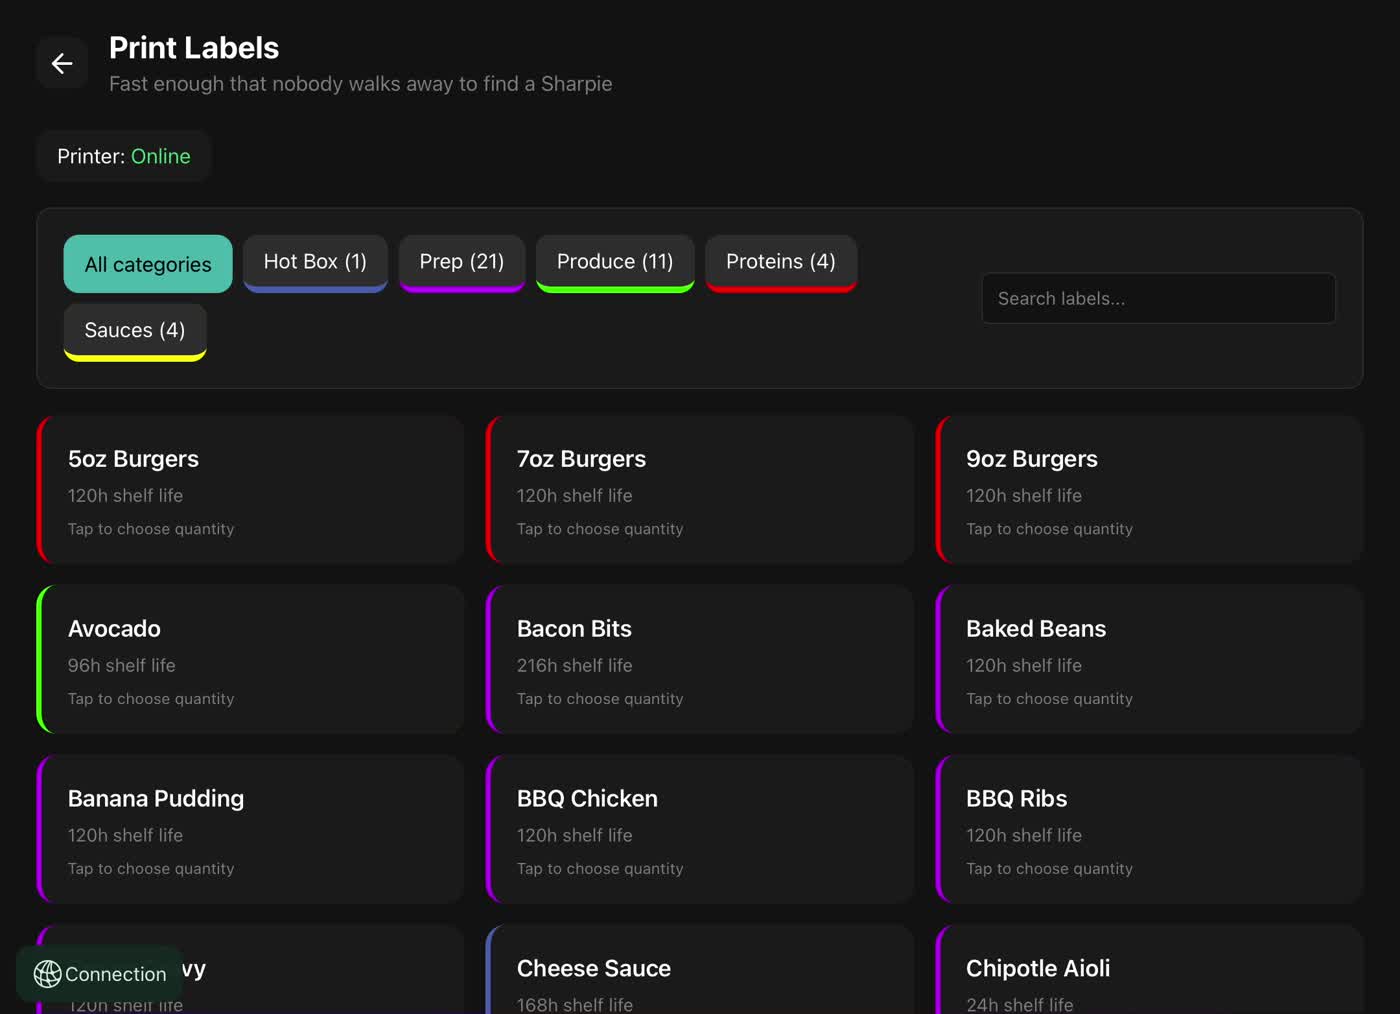The image size is (1400, 1014).
Task: Open the 5oz Burgers label card
Action: (250, 490)
